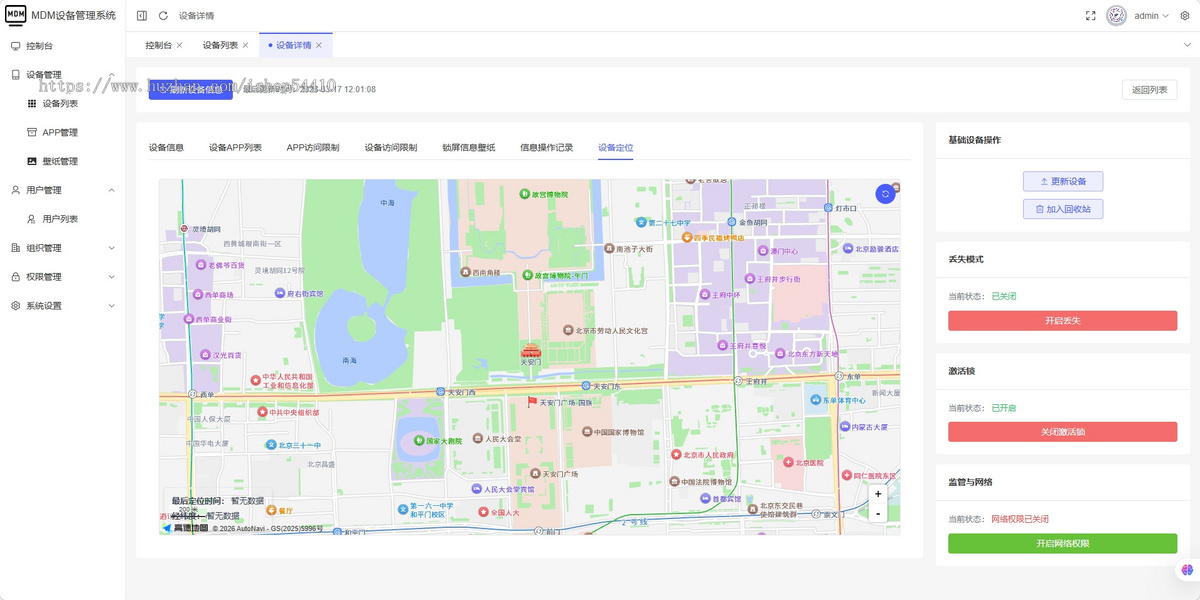The image size is (1200, 600).
Task: Click the red flag marker at 天安门广场-国旗
Action: tap(533, 402)
